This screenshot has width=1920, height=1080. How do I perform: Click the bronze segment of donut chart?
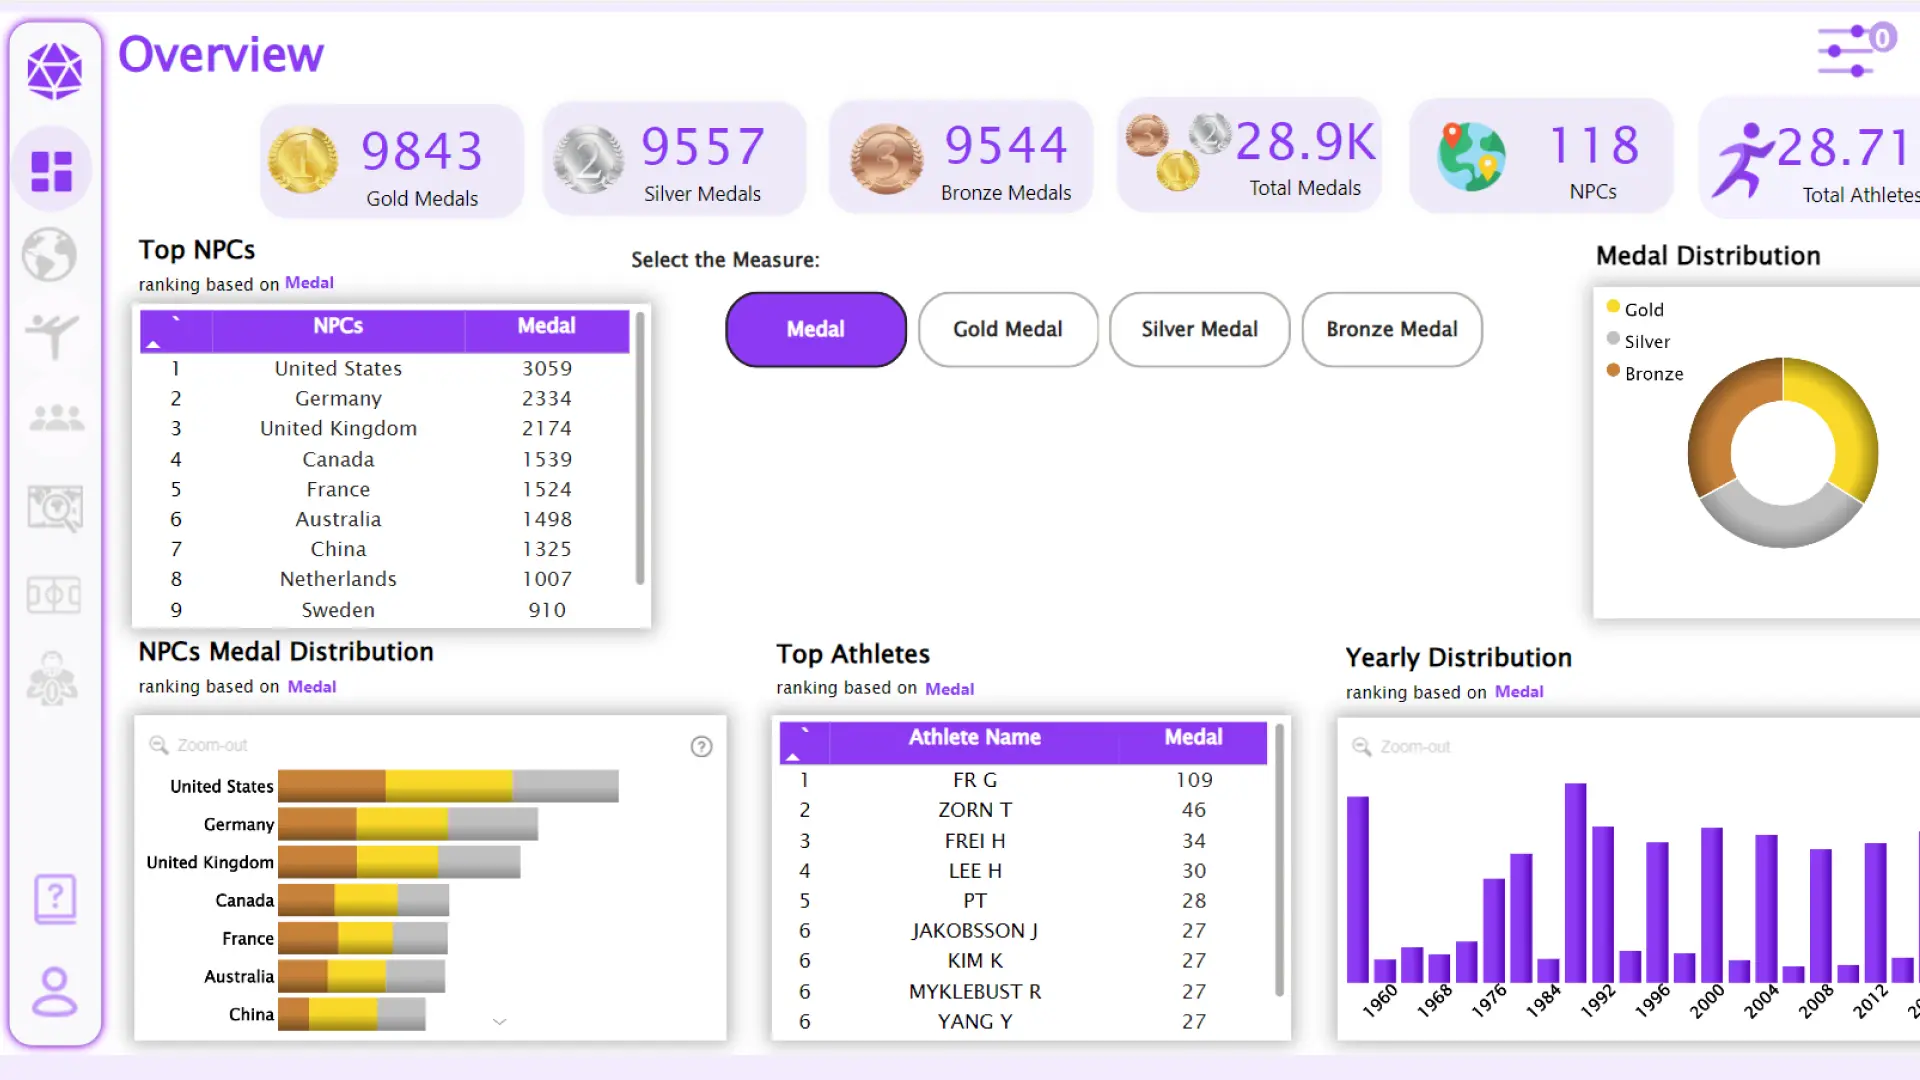pyautogui.click(x=1718, y=415)
